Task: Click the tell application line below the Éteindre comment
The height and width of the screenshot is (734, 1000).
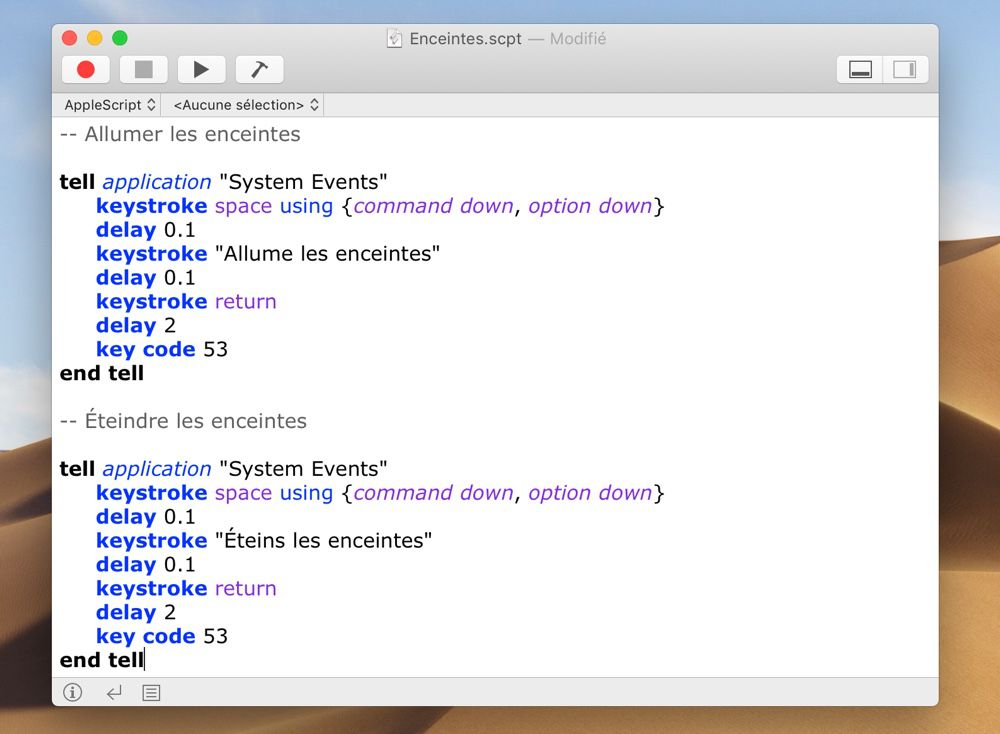Action: (223, 469)
